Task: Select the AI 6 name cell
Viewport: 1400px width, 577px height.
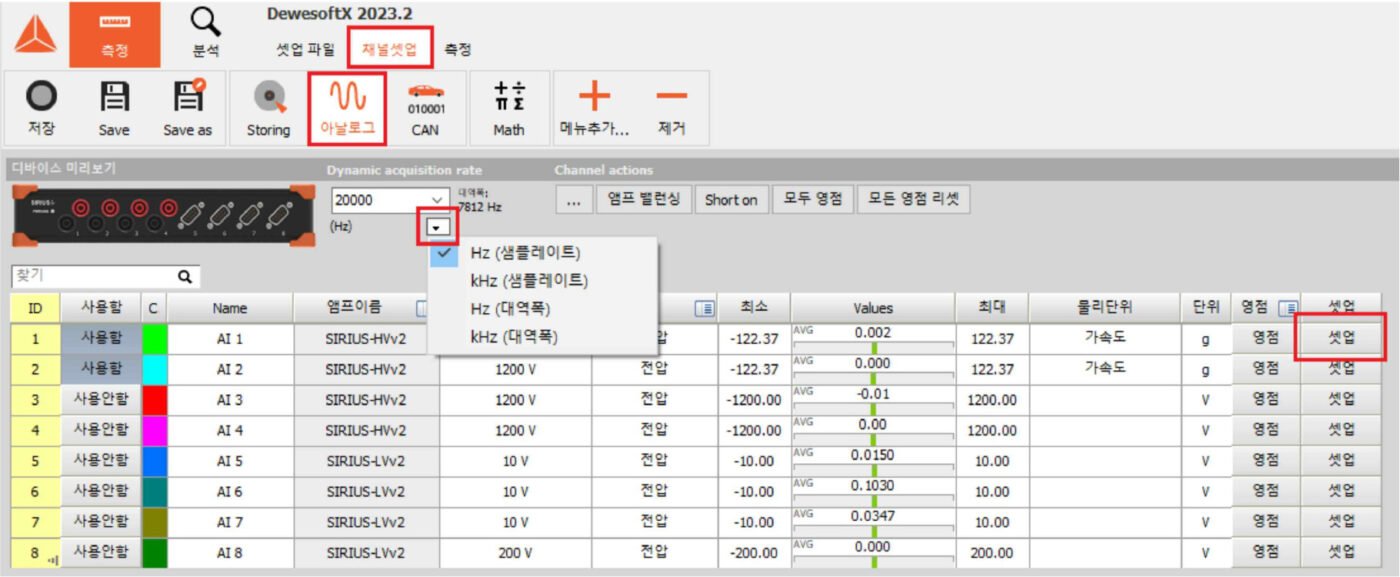Action: point(230,491)
